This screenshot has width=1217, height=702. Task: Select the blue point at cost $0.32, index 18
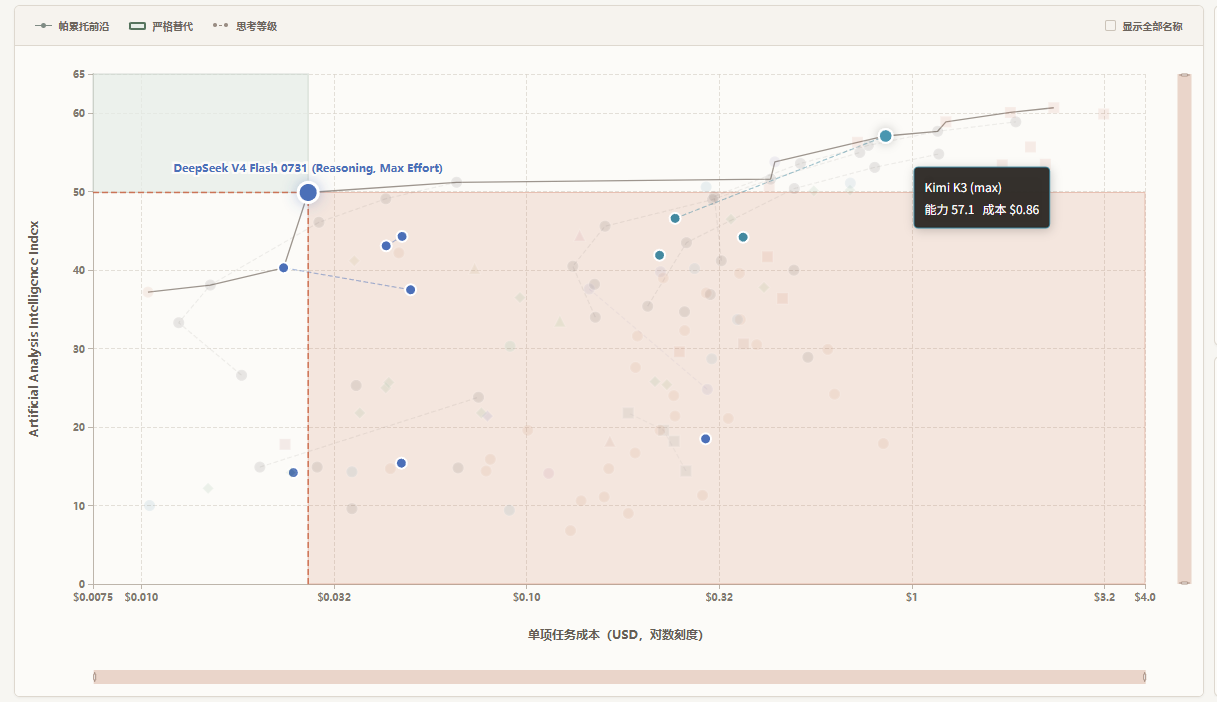[x=705, y=439]
